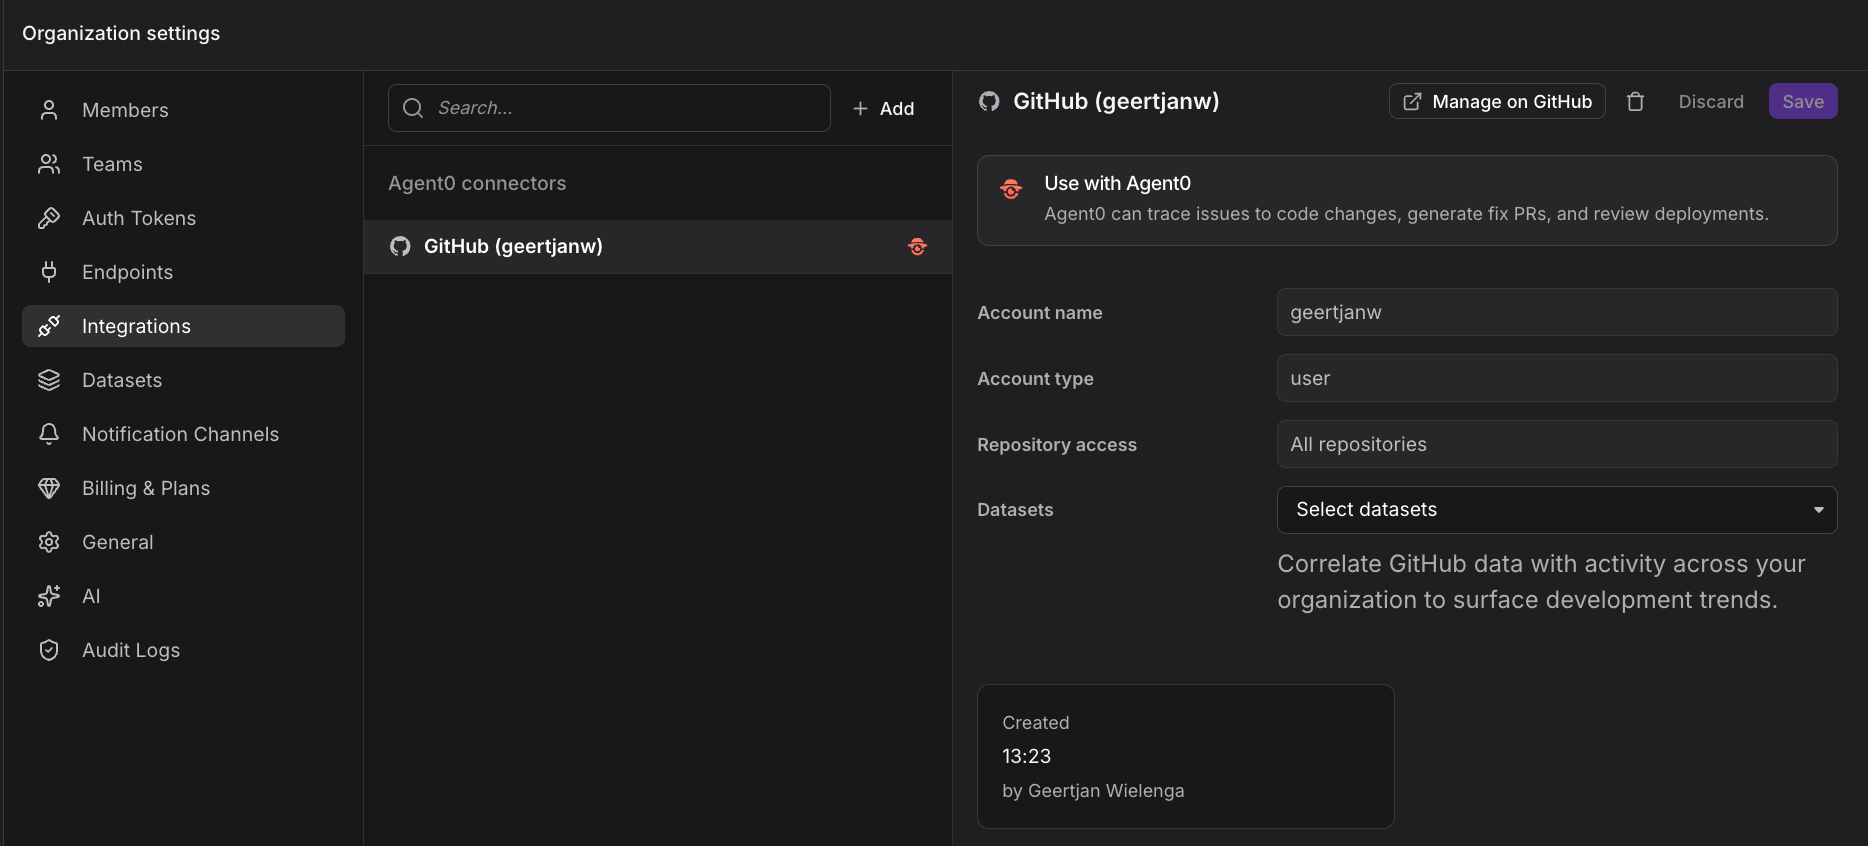Click the Datasets layers icon

coord(49,380)
